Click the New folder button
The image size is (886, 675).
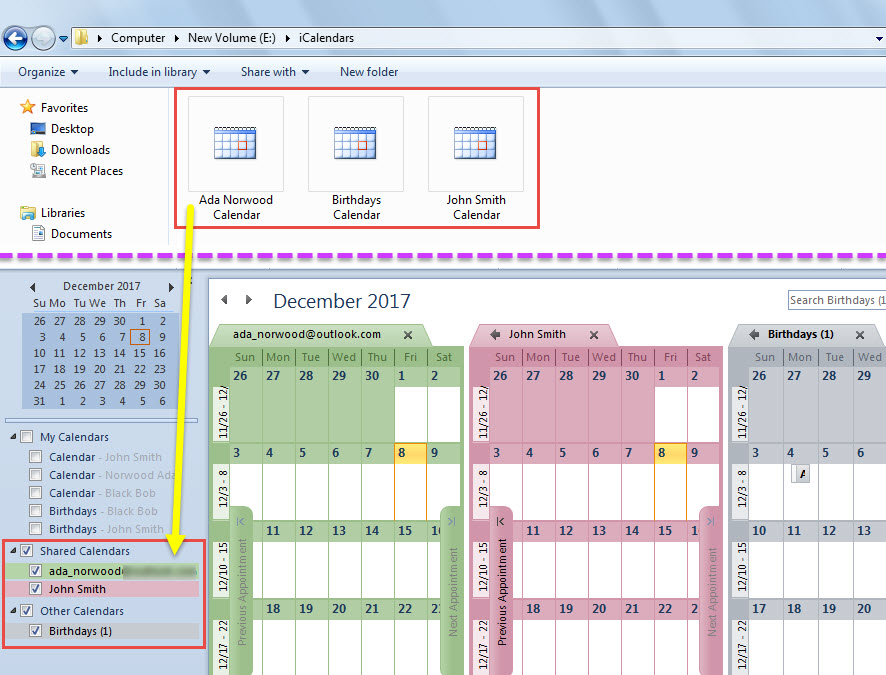(x=371, y=72)
